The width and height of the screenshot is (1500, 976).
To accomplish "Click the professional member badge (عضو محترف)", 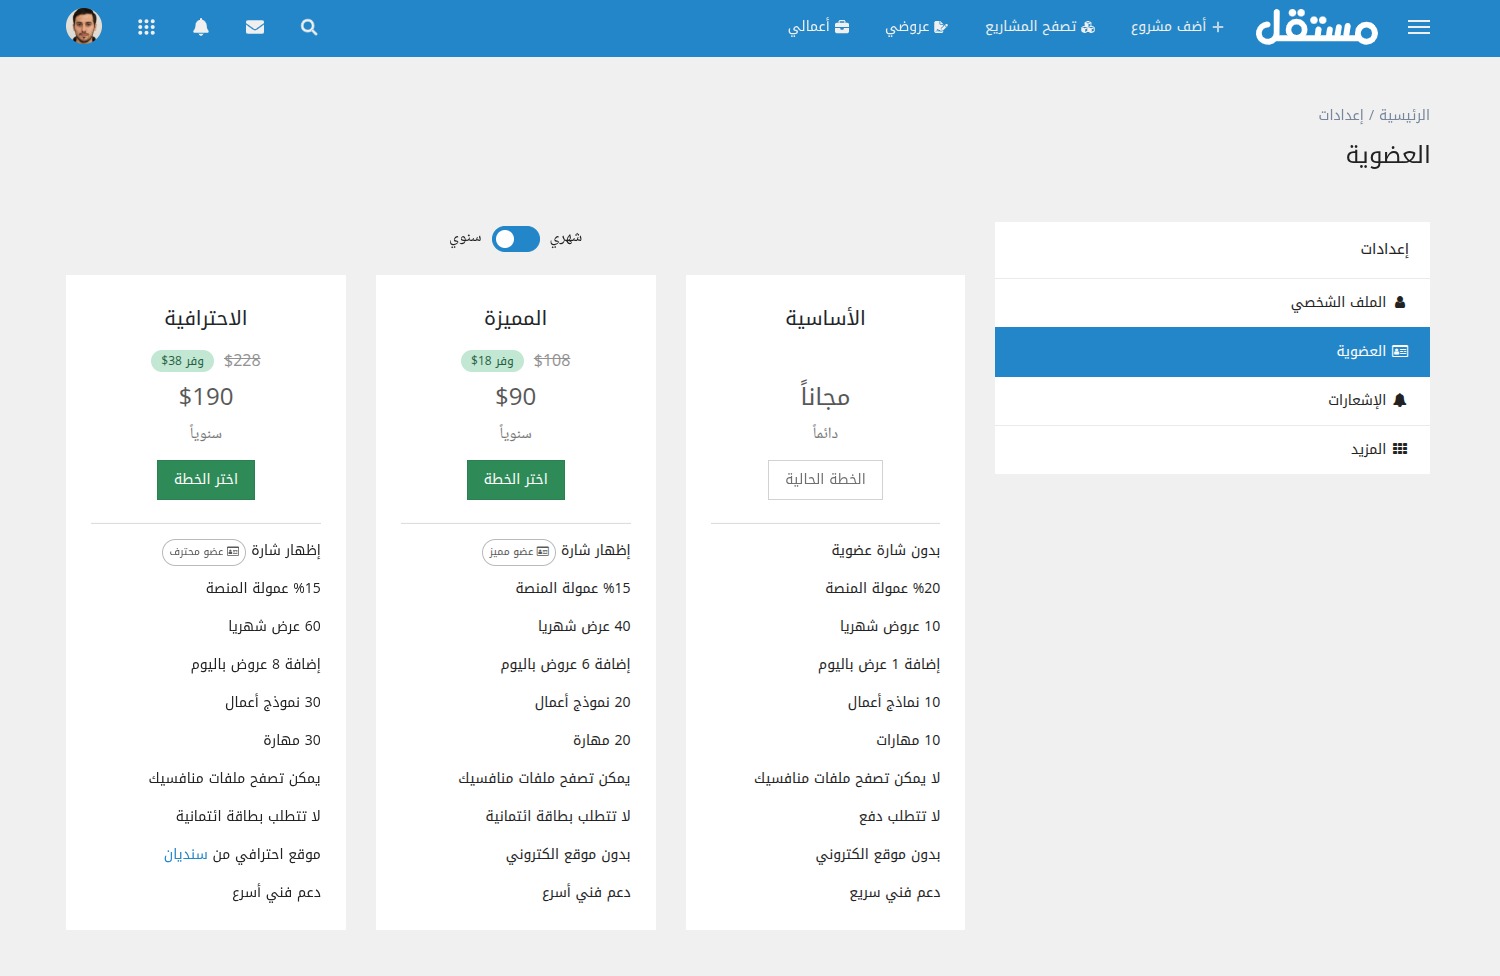I will (x=204, y=552).
